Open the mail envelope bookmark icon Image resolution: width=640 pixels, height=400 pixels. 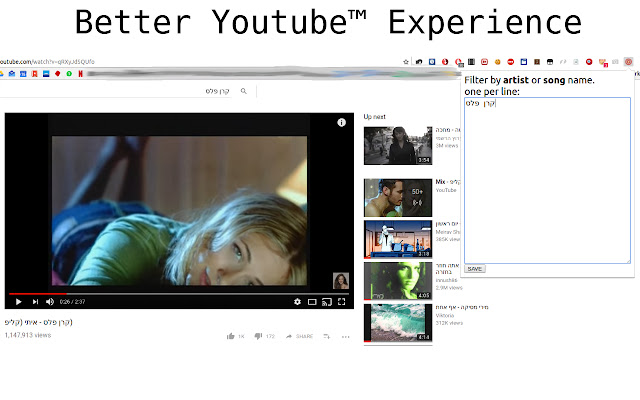[x=12, y=74]
